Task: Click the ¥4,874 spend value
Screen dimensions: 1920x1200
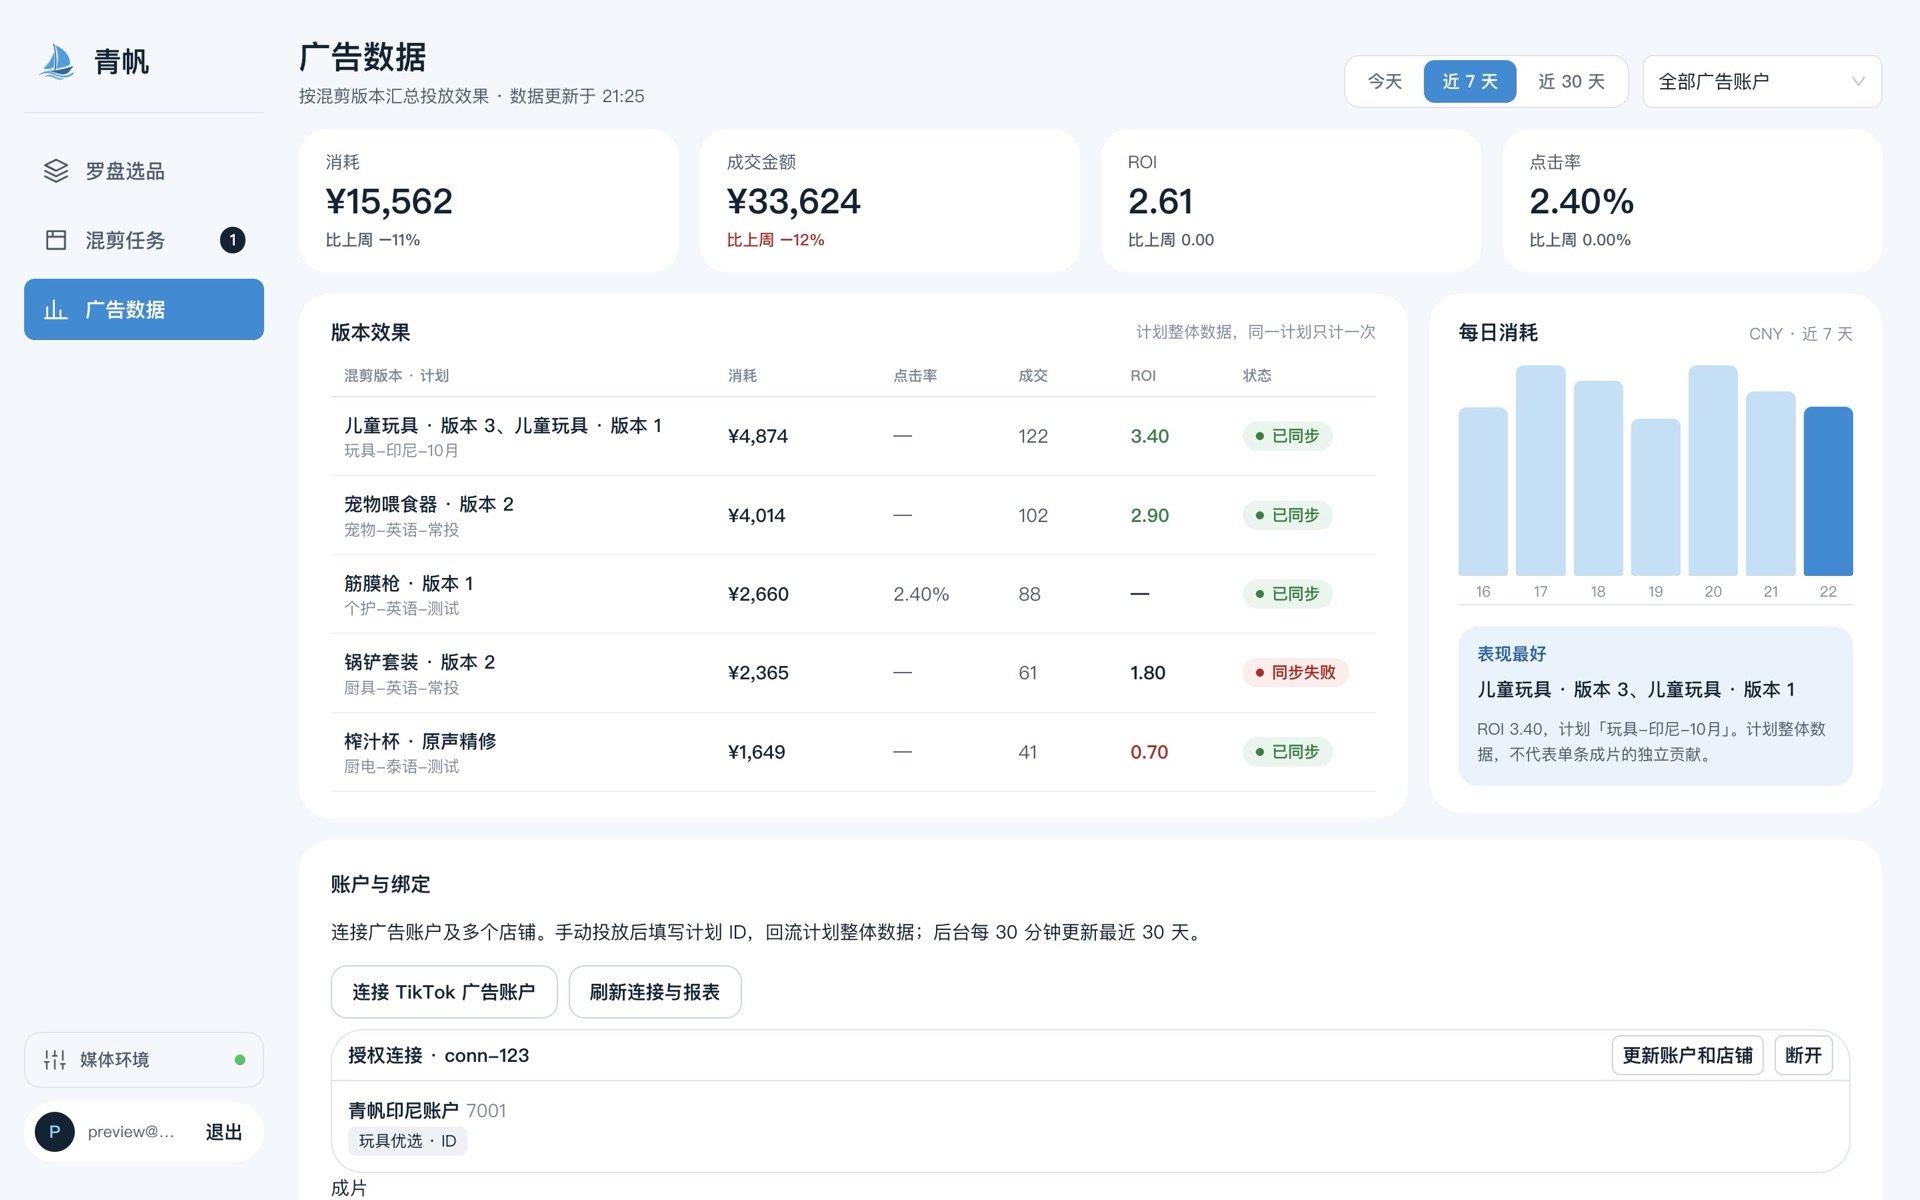Action: tap(758, 436)
